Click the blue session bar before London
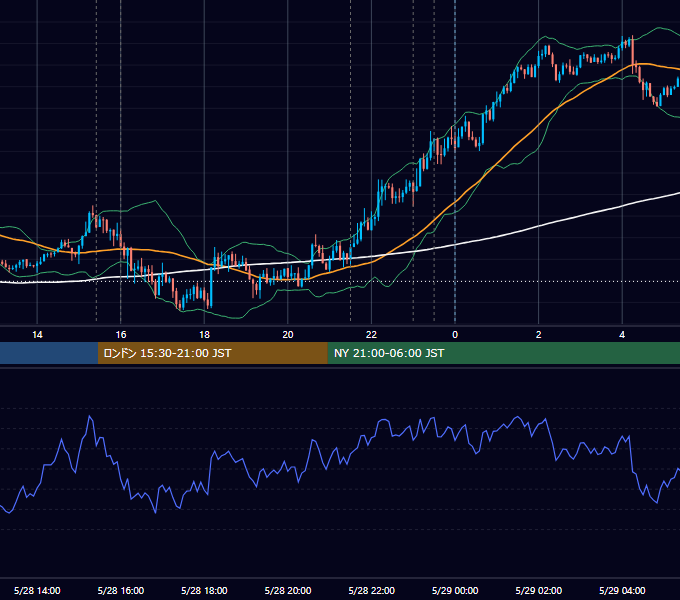The image size is (680, 600). [x=49, y=353]
